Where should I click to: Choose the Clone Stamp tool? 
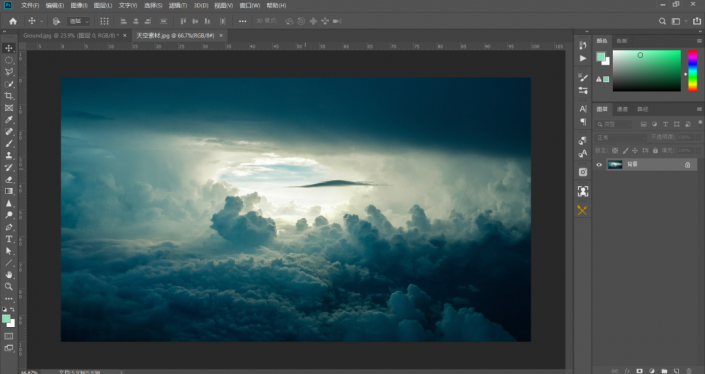tap(9, 156)
